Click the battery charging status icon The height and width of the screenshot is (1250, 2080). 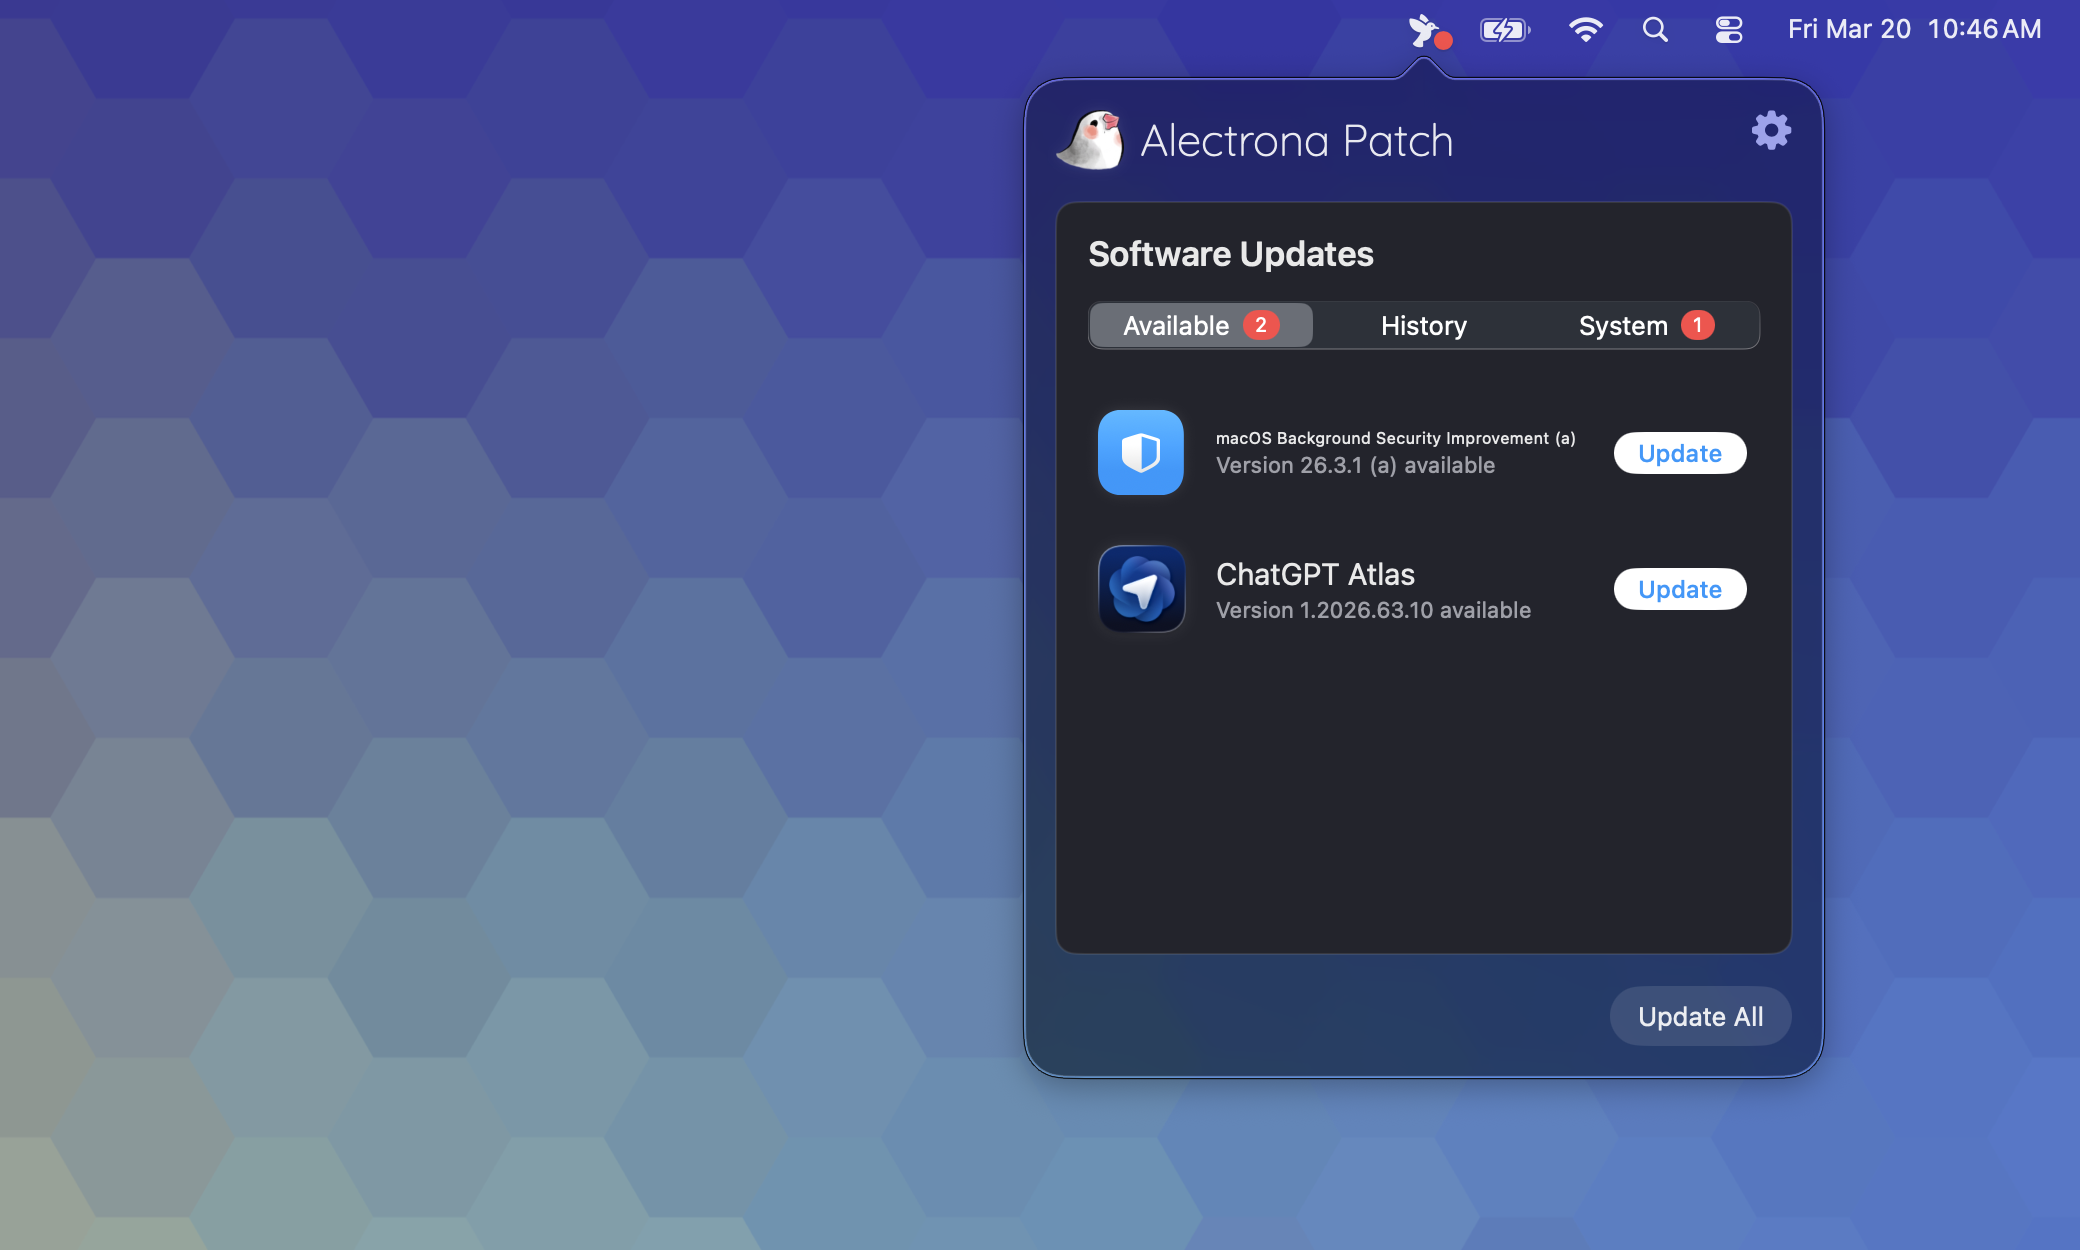pos(1504,30)
